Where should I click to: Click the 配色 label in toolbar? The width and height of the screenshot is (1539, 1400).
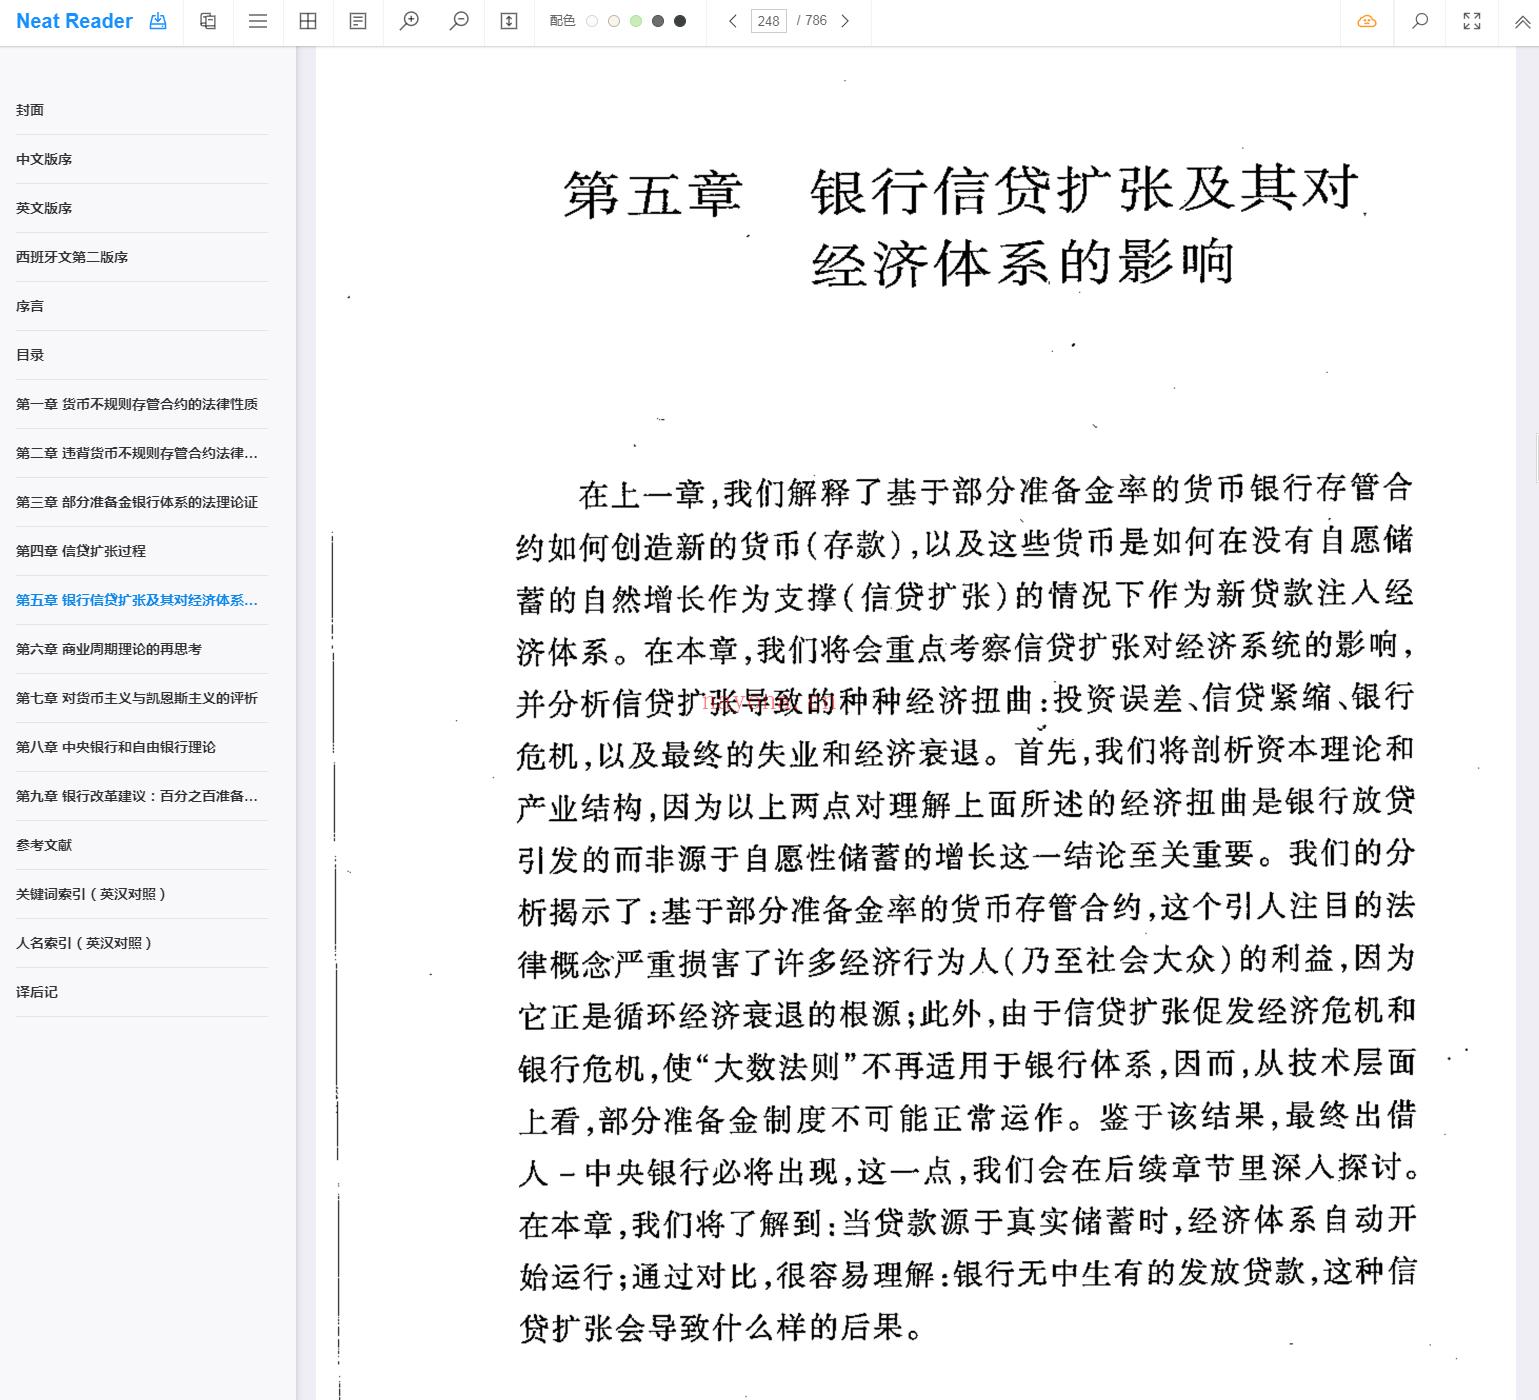pos(562,21)
